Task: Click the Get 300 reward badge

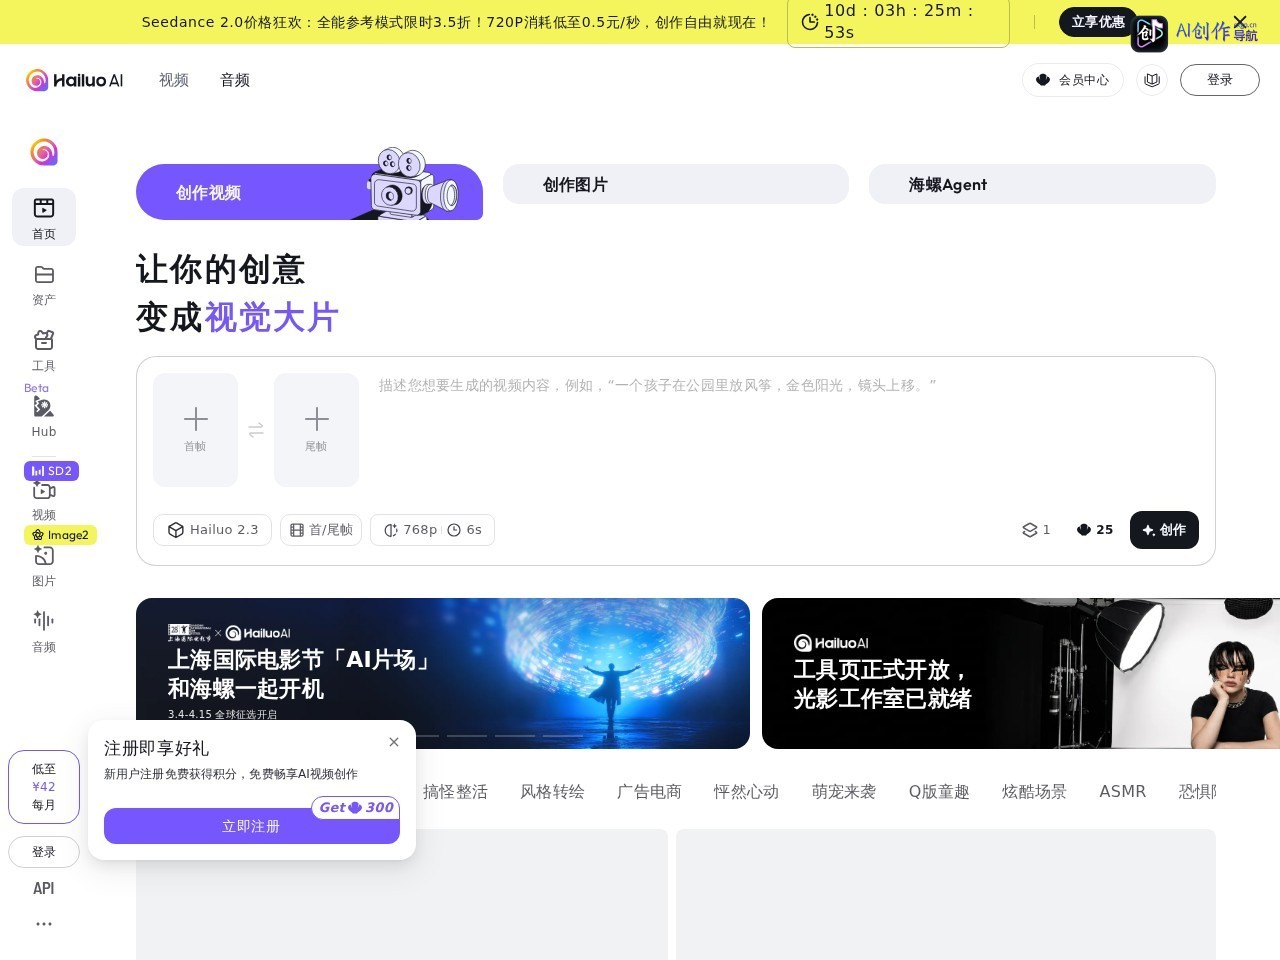Action: point(356,807)
